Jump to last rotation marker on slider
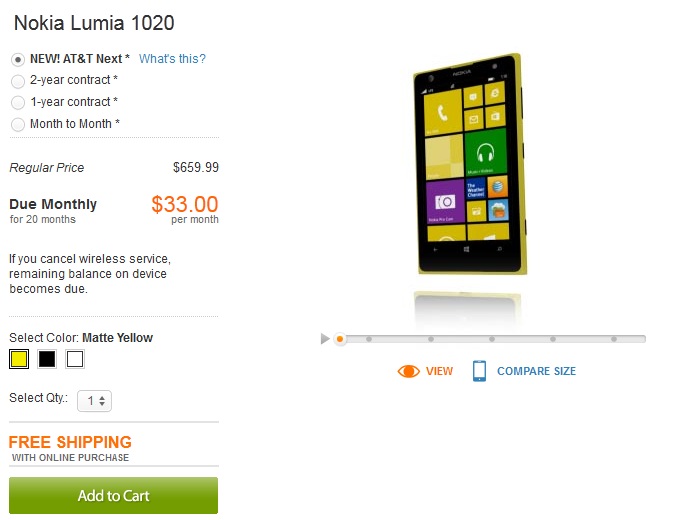This screenshot has height=520, width=688. [614, 339]
